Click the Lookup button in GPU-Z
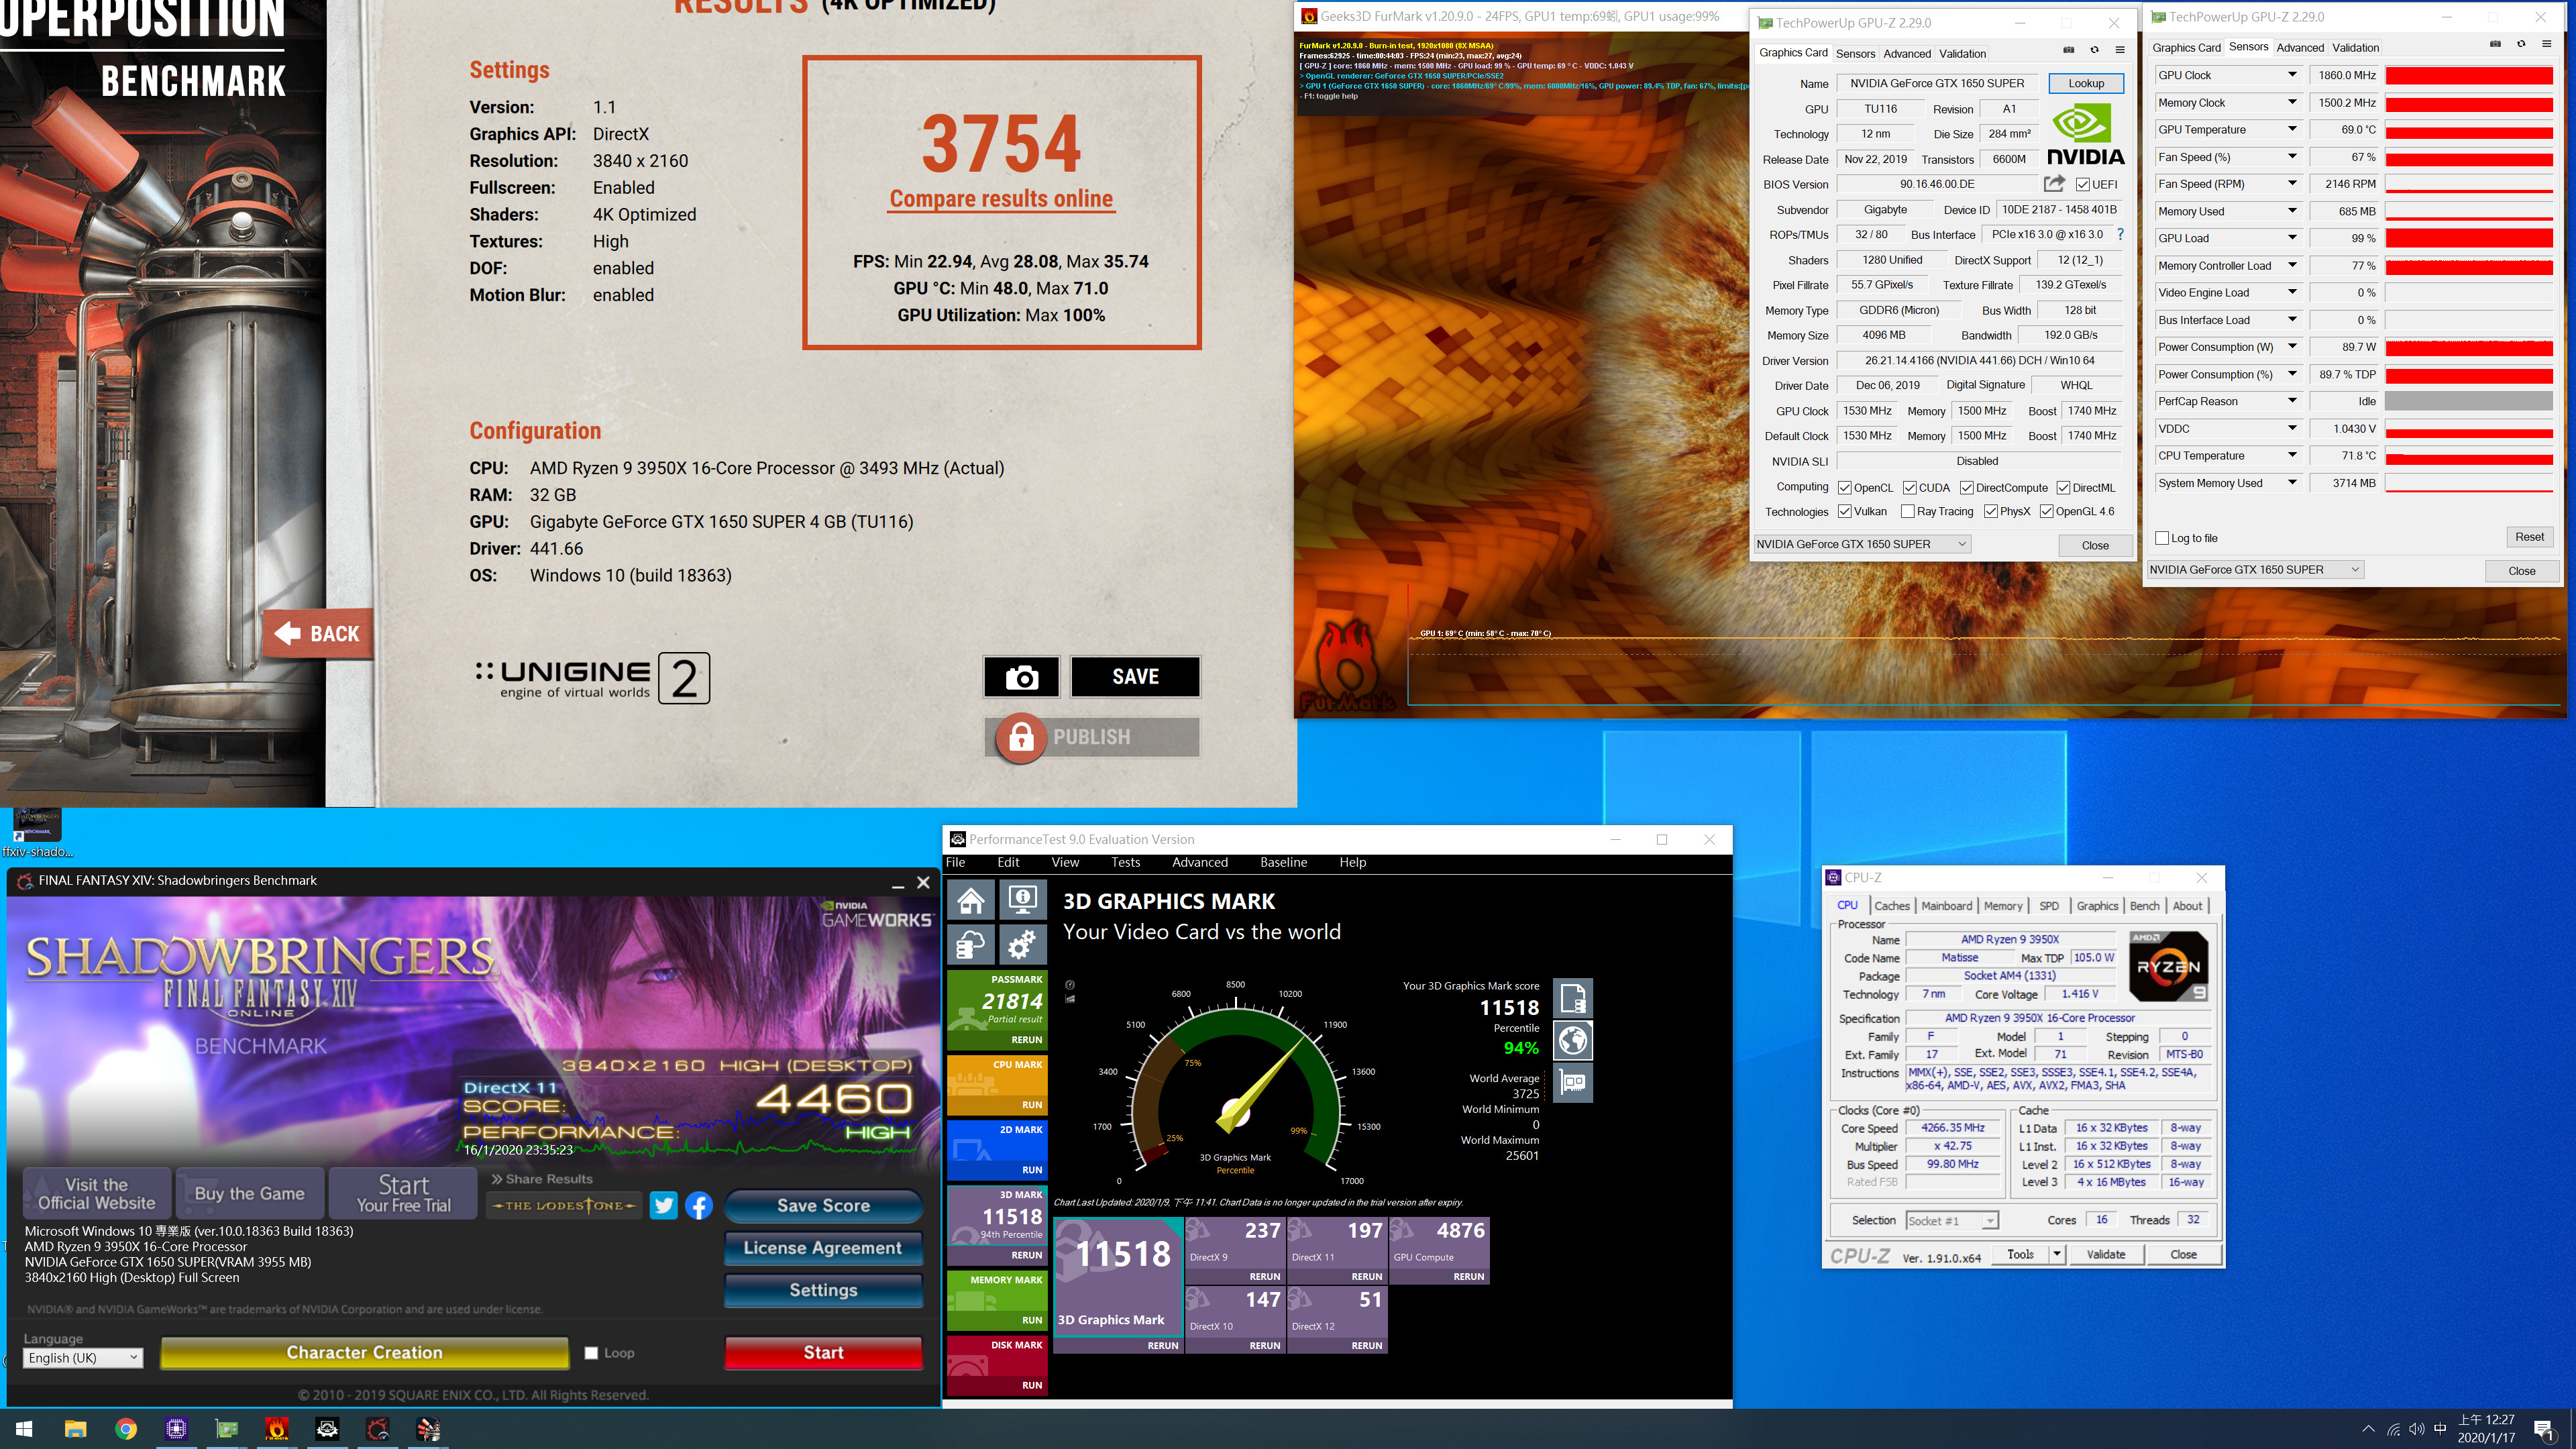2576x1449 pixels. pos(2086,83)
